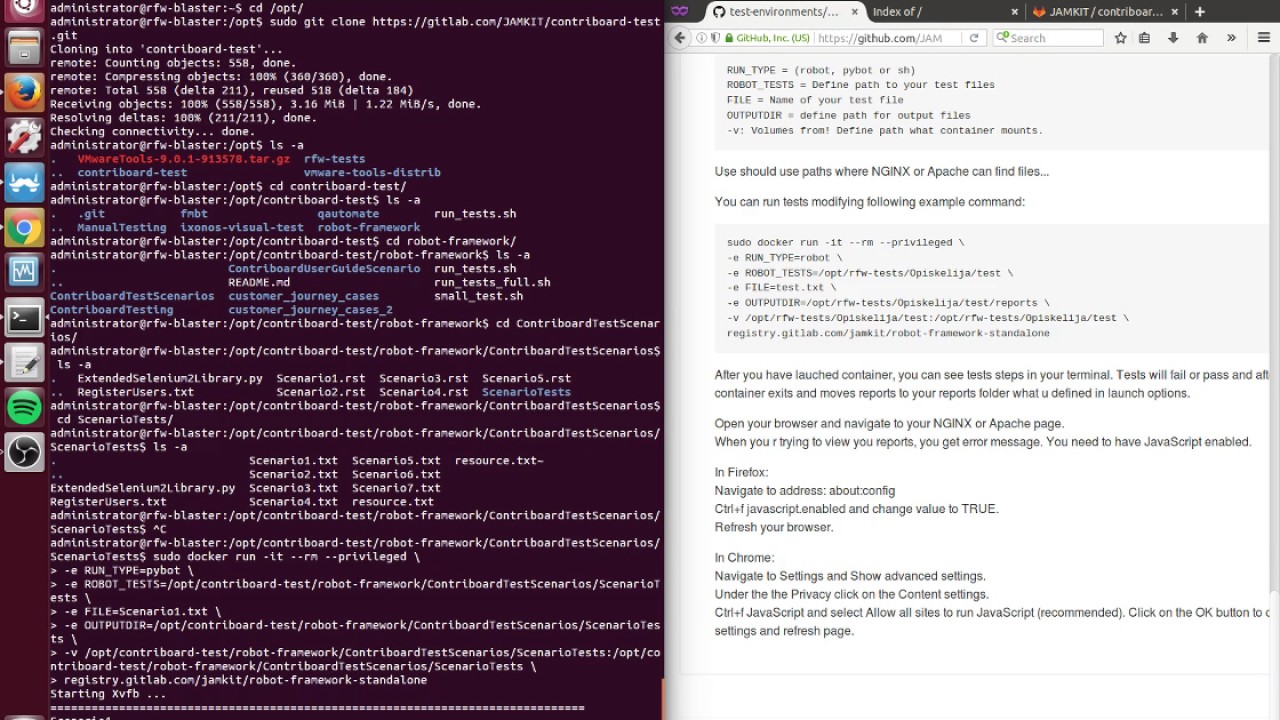Viewport: 1280px width, 720px height.
Task: Click tracking protection shield icon in URL bar
Action: click(x=714, y=38)
